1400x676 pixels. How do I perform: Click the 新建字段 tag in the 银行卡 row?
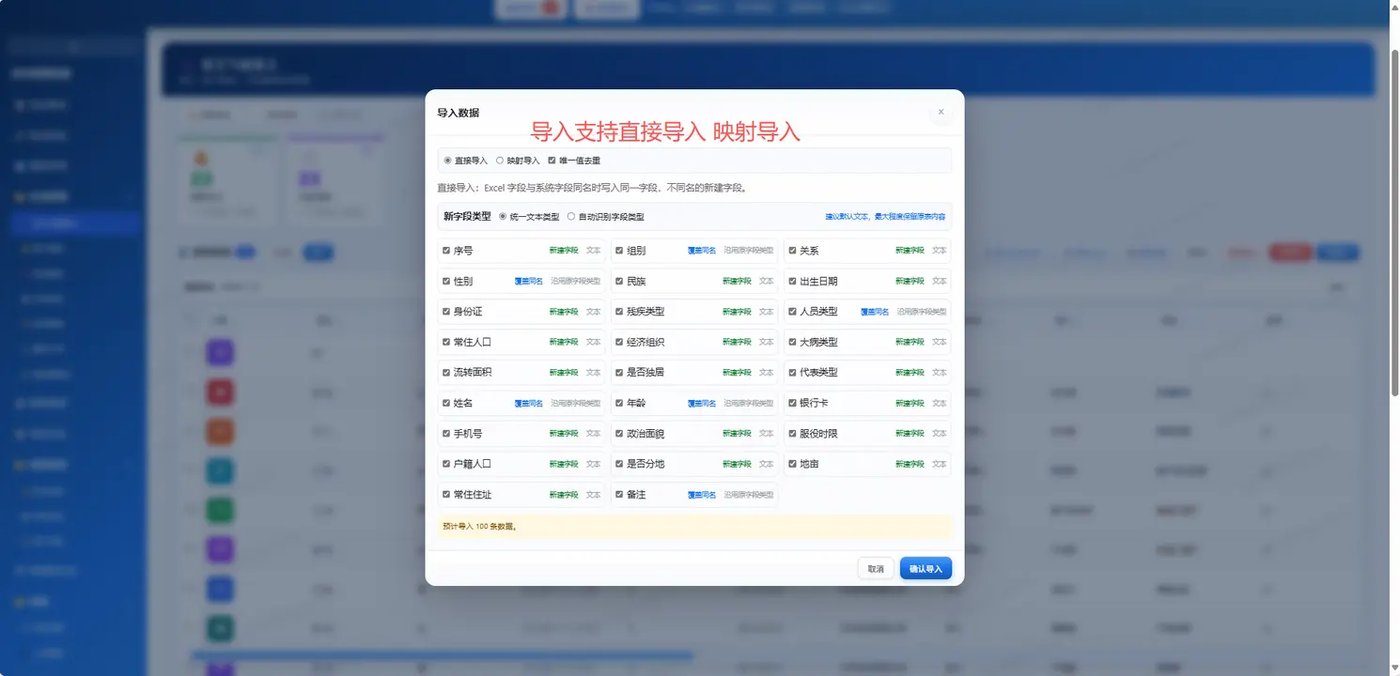pyautogui.click(x=910, y=403)
